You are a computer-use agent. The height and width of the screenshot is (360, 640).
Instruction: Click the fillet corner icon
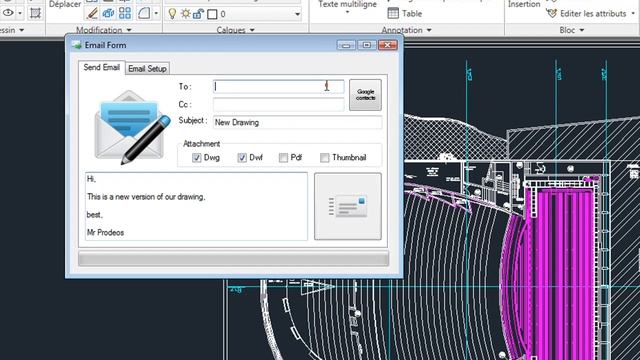click(x=144, y=13)
